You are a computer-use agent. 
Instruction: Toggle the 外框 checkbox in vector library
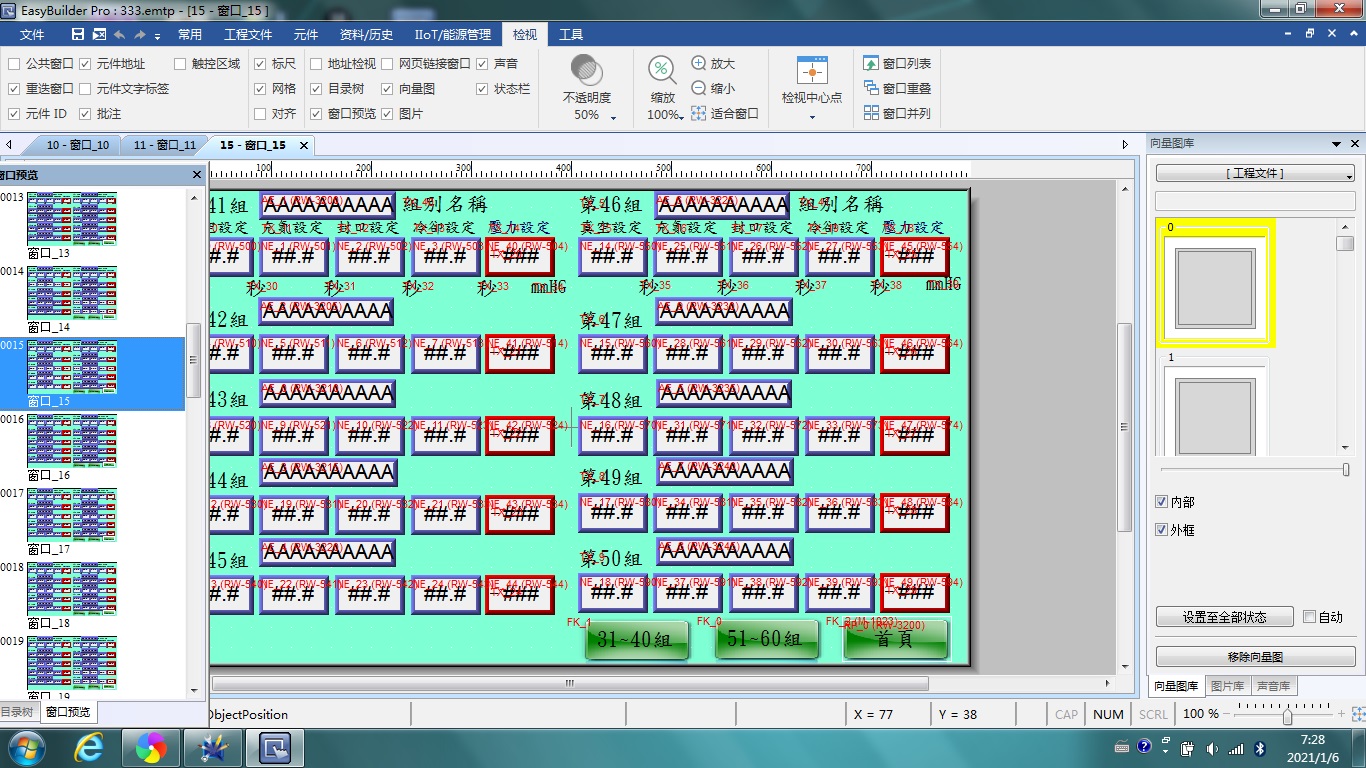[x=1161, y=530]
